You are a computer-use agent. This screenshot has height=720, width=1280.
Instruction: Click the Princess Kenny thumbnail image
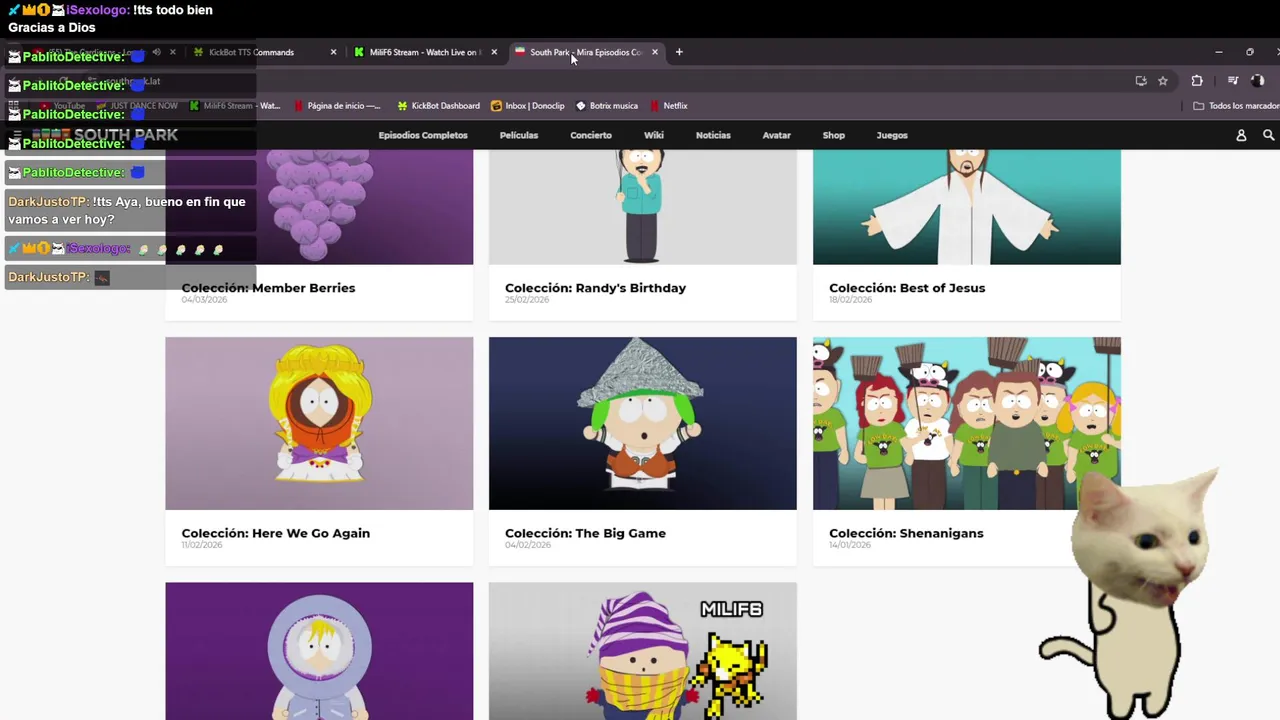coord(319,423)
